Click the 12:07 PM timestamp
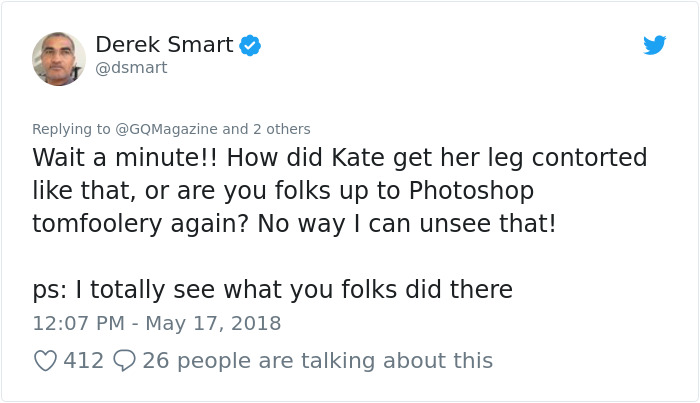 [x=77, y=323]
